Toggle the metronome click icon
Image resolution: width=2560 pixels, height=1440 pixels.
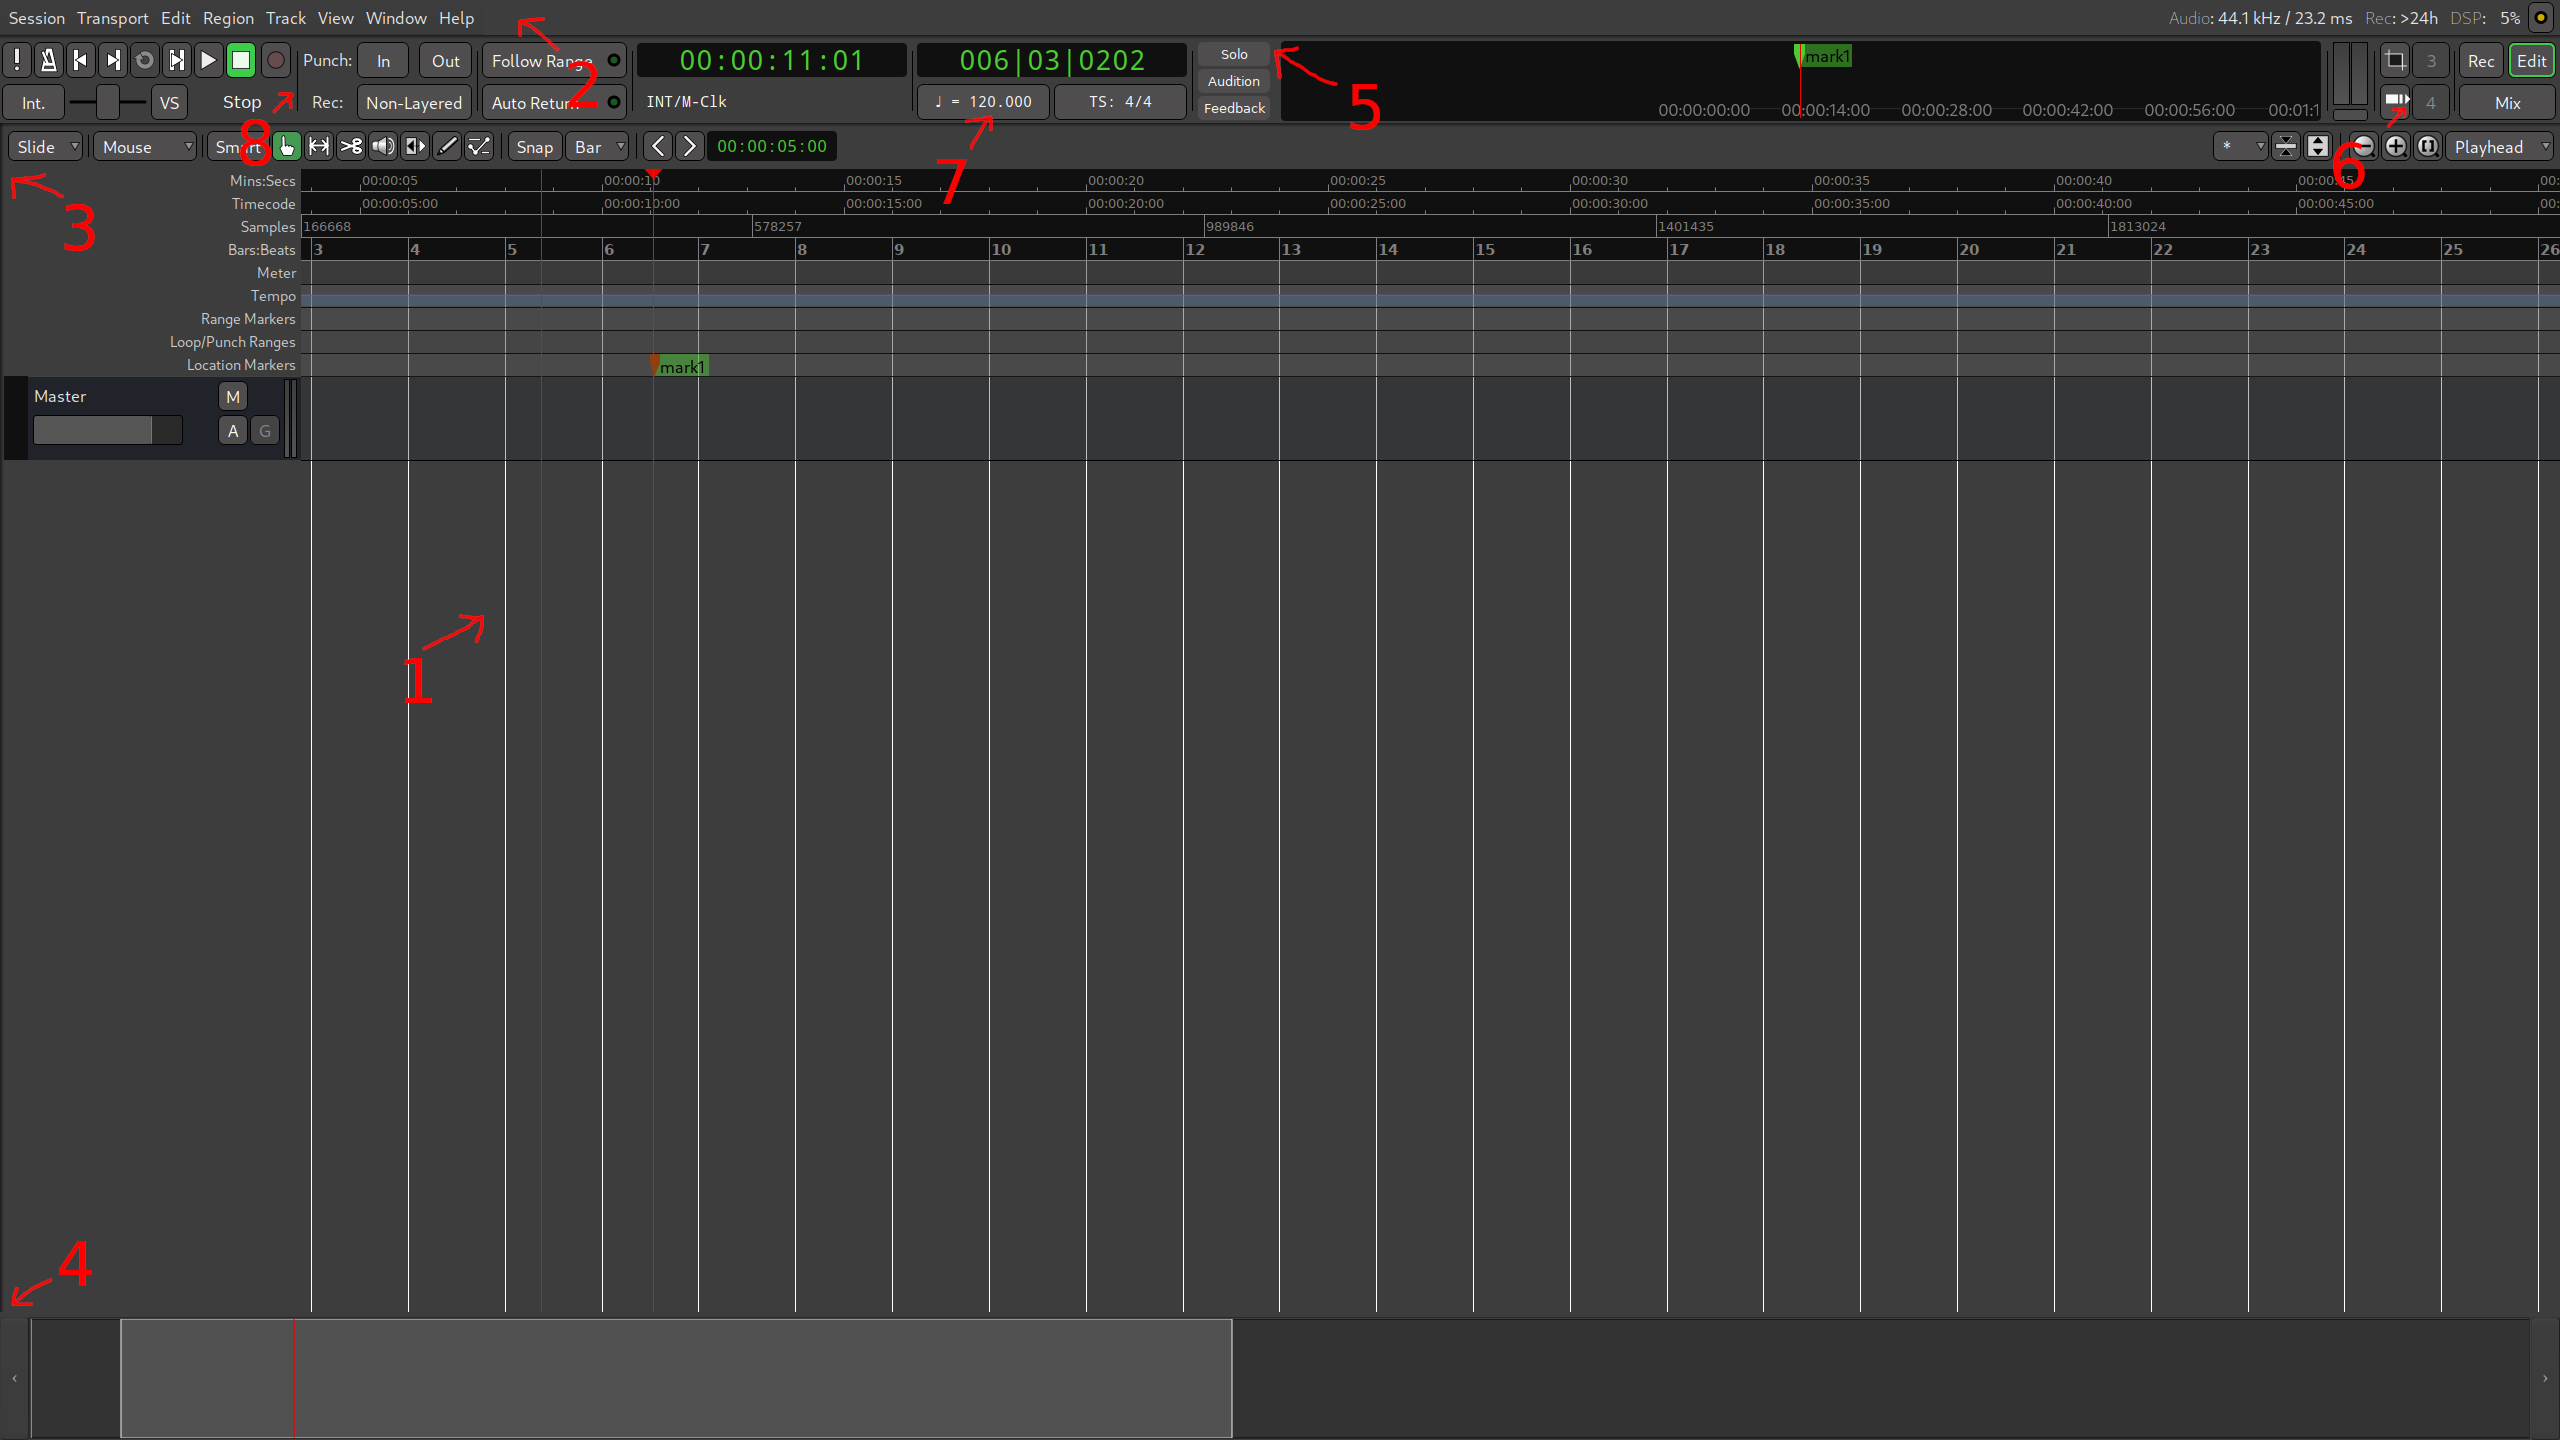coord(48,60)
